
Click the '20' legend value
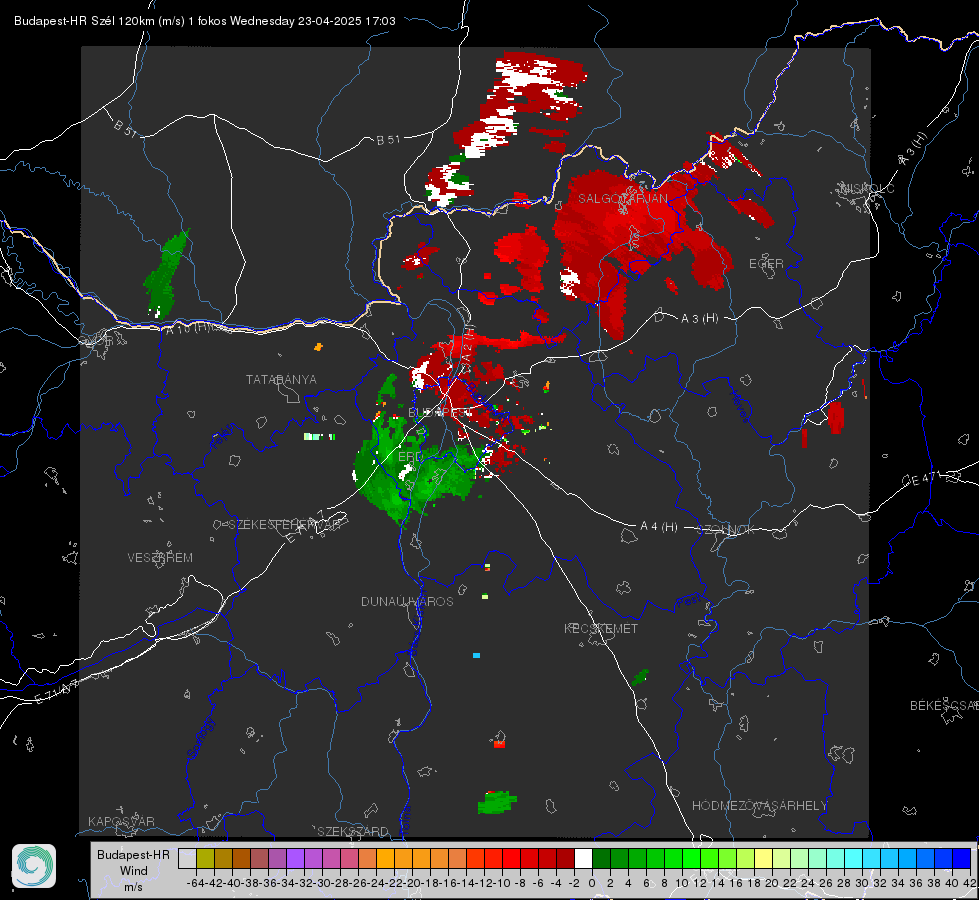tap(772, 883)
